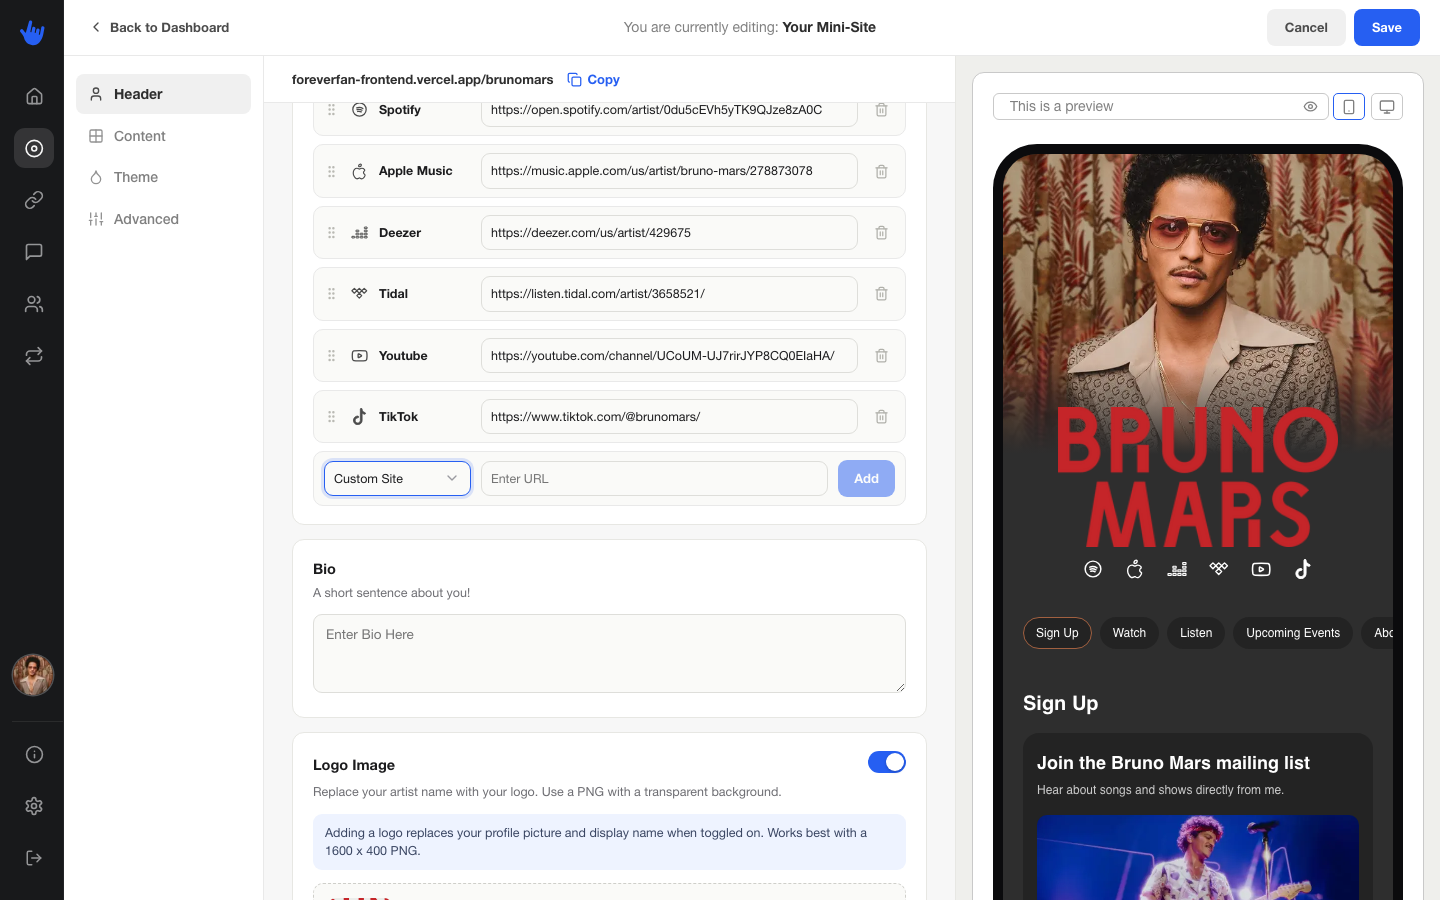The height and width of the screenshot is (900, 1440).
Task: Delete the Youtube link row
Action: [881, 356]
